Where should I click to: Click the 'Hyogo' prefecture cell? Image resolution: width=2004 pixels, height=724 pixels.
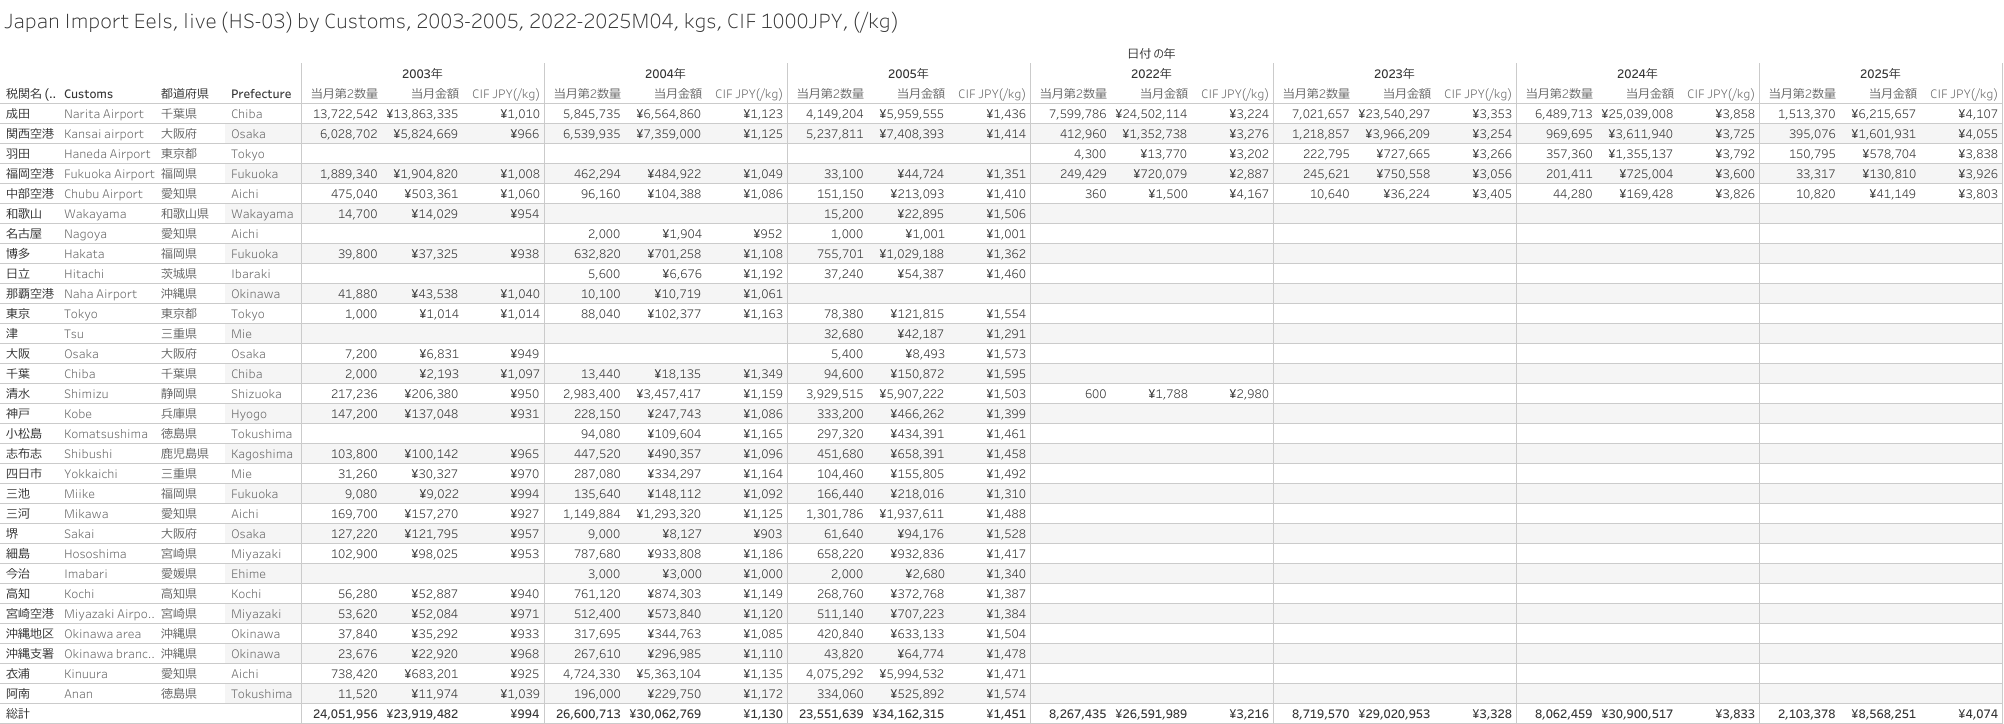click(x=249, y=414)
